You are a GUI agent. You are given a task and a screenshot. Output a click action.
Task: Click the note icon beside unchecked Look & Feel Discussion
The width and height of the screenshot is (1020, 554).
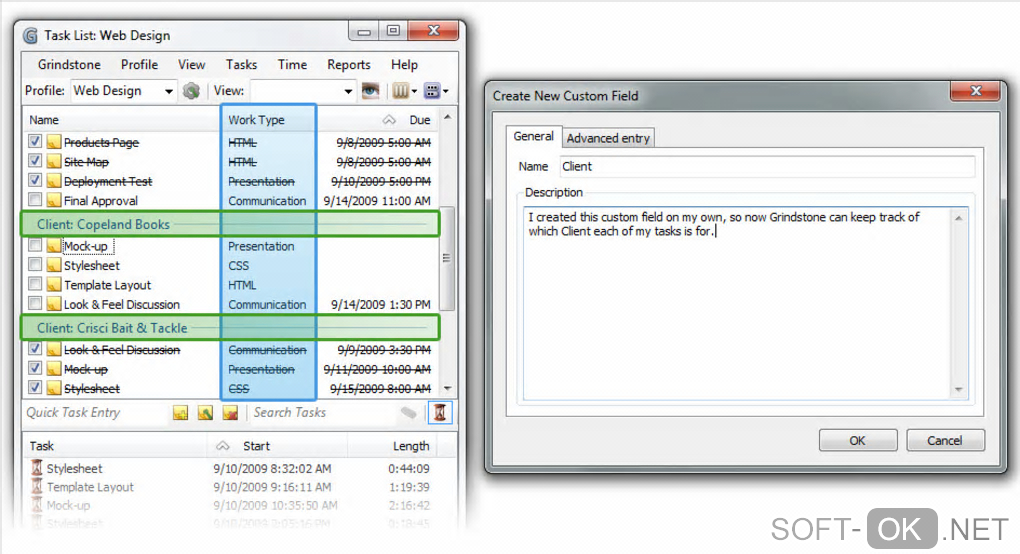point(54,304)
